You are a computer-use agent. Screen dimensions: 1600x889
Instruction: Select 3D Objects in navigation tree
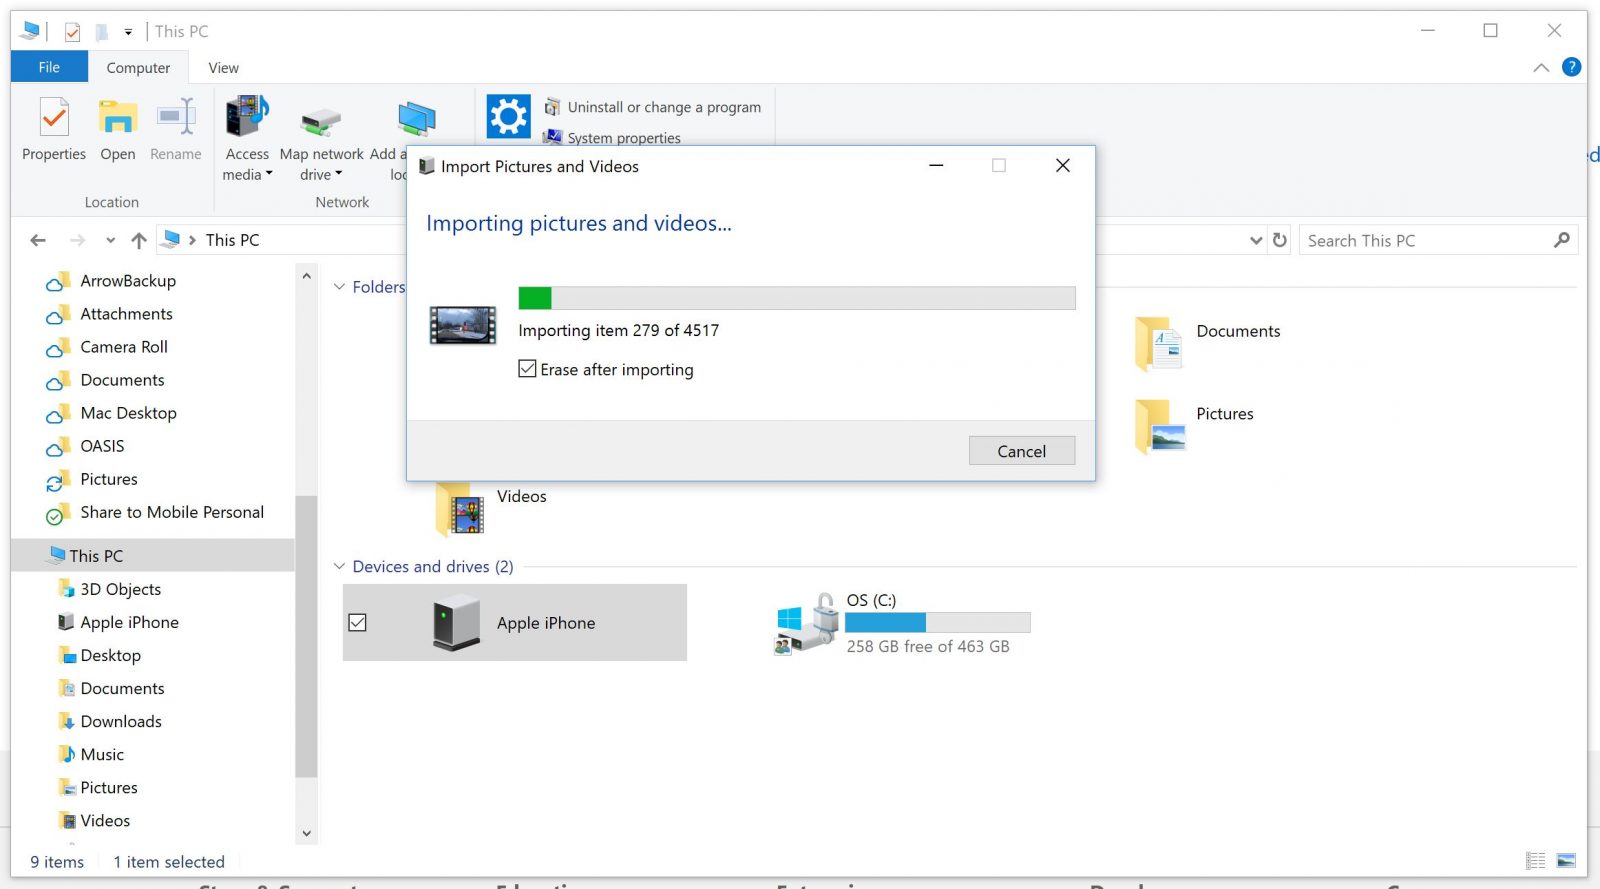tap(120, 589)
